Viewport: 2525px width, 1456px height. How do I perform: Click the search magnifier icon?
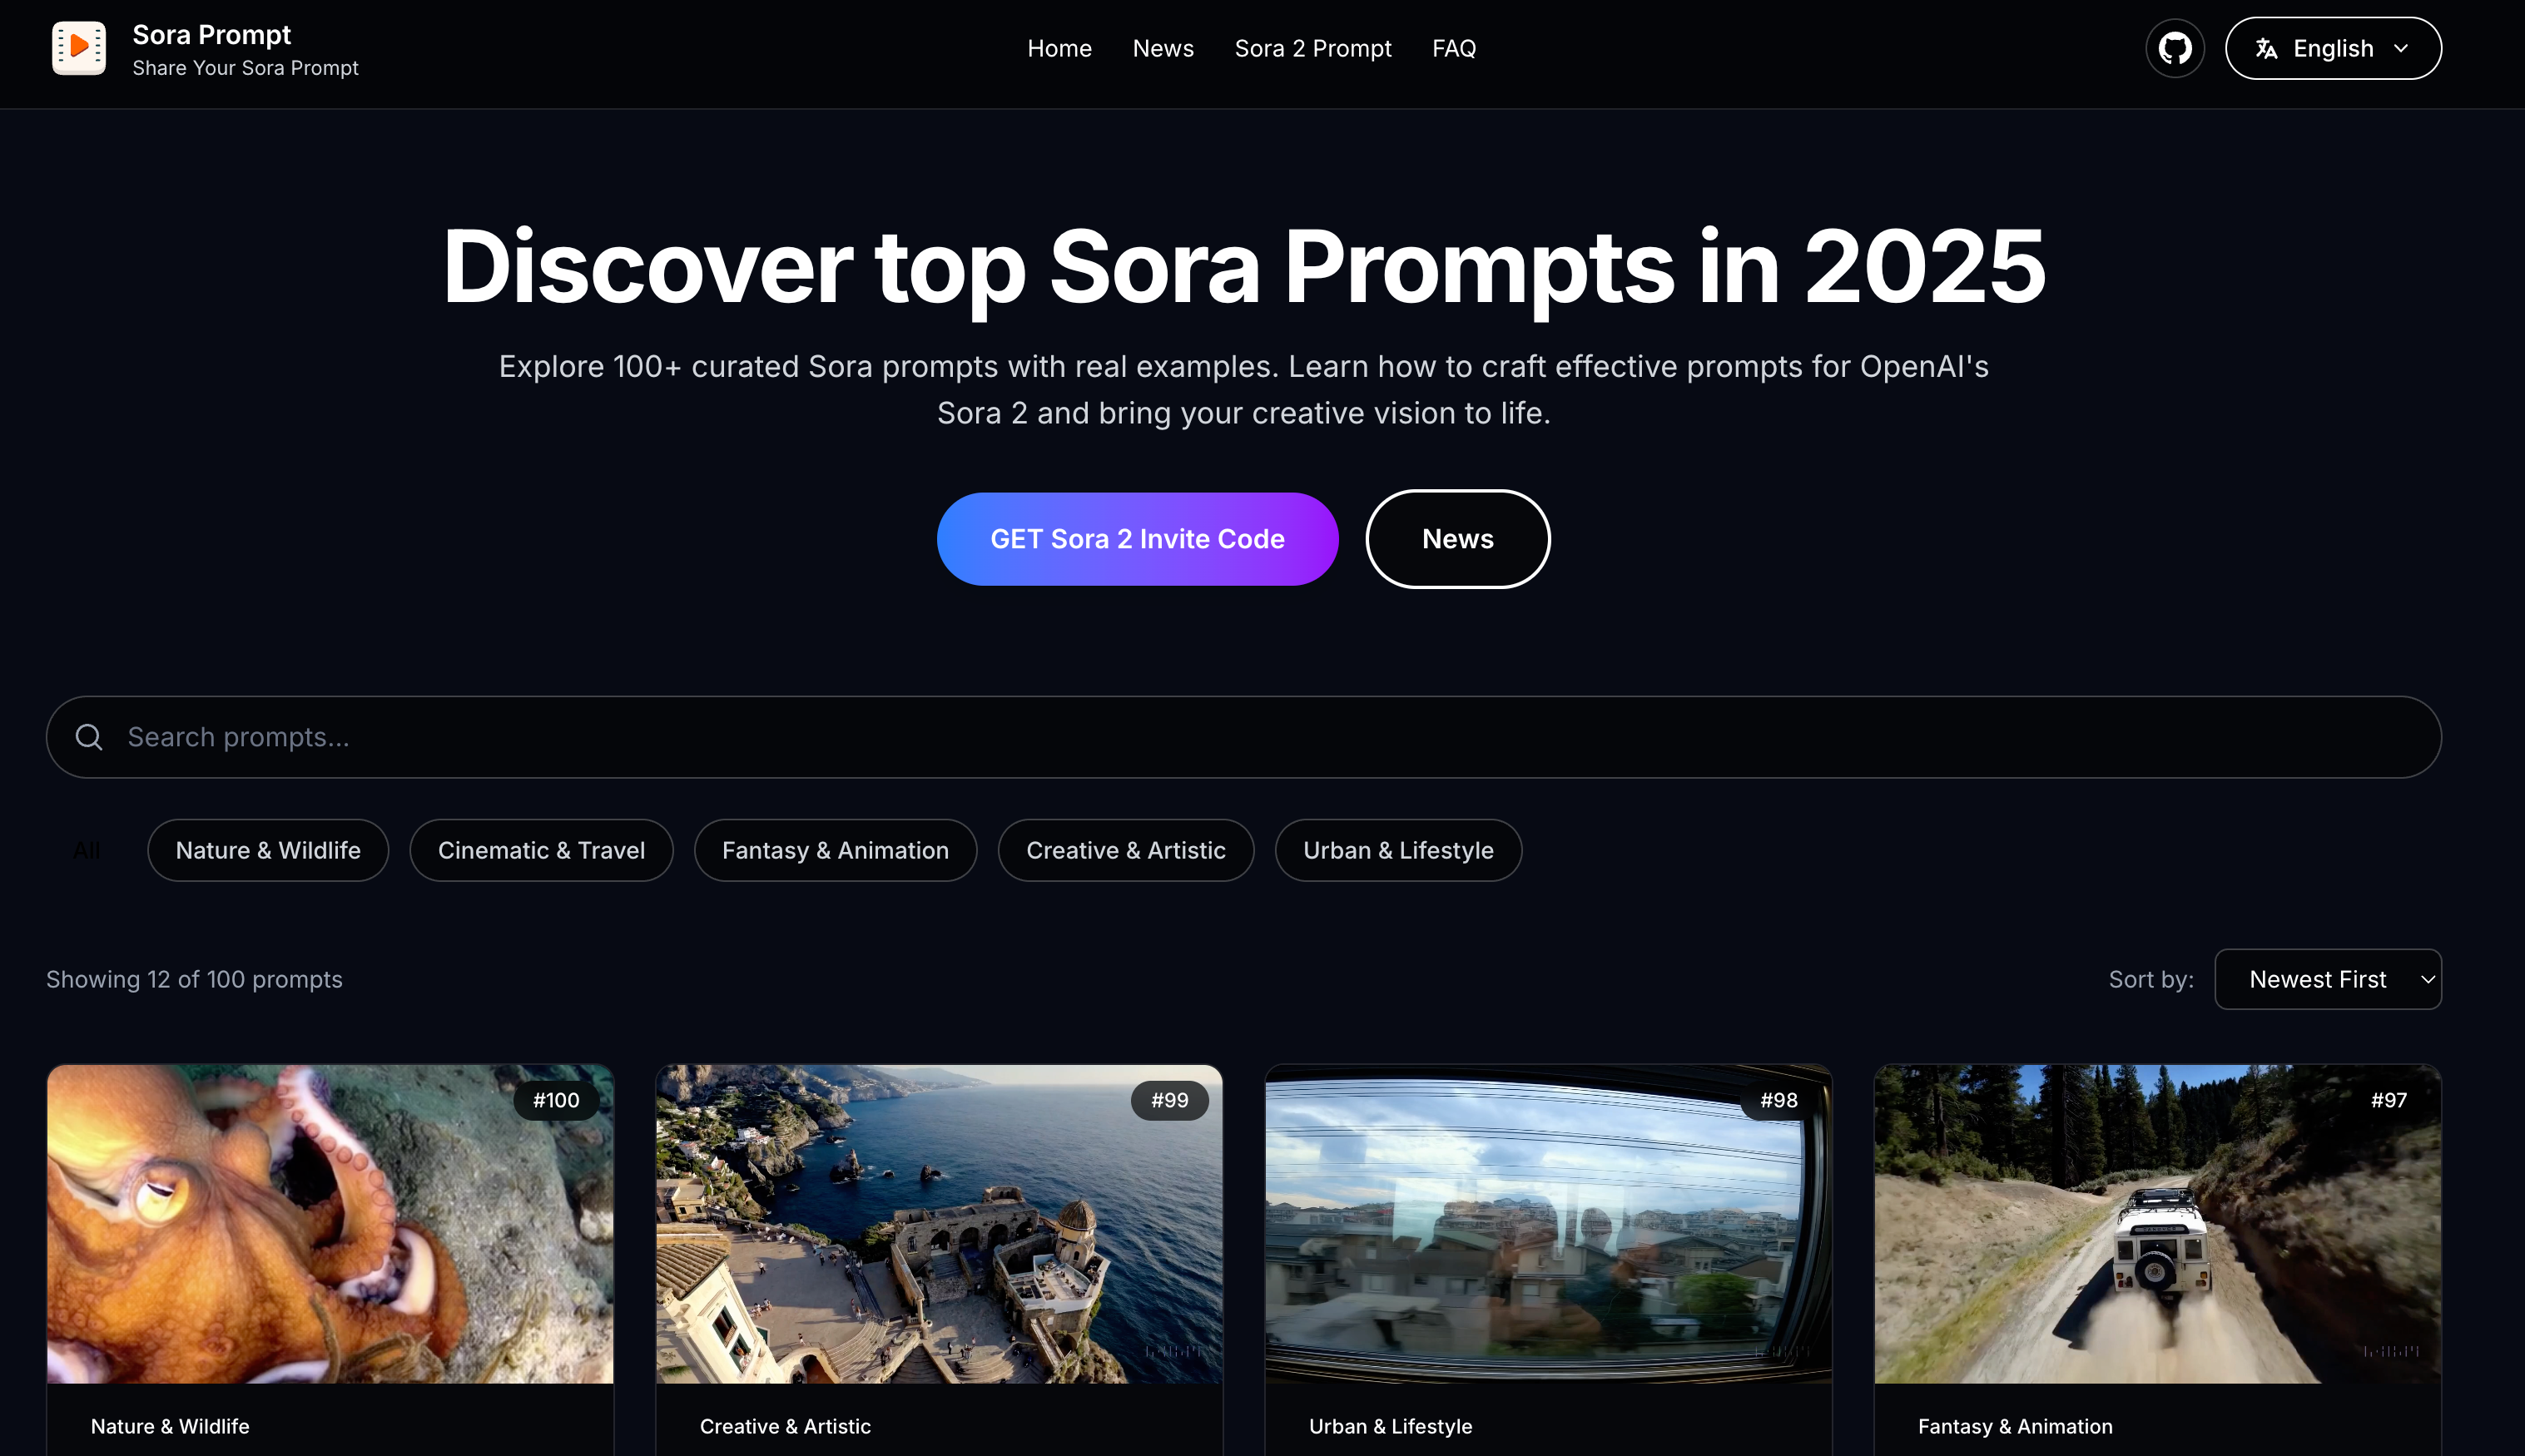tap(89, 737)
